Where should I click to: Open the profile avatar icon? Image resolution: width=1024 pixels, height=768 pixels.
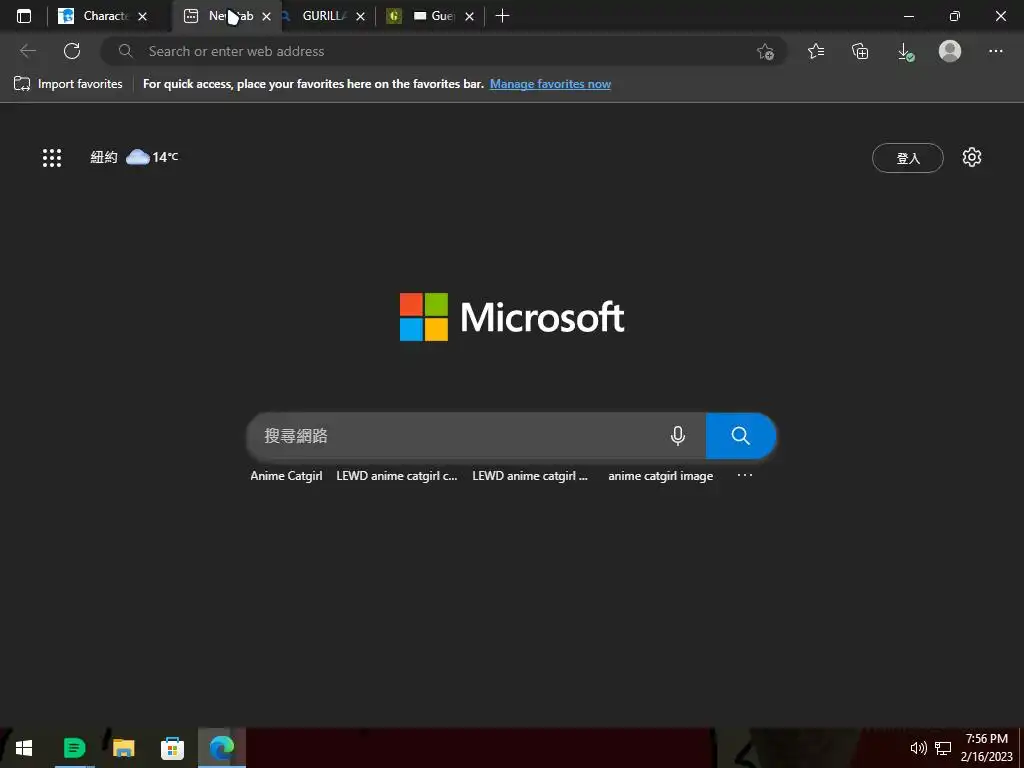tap(950, 51)
